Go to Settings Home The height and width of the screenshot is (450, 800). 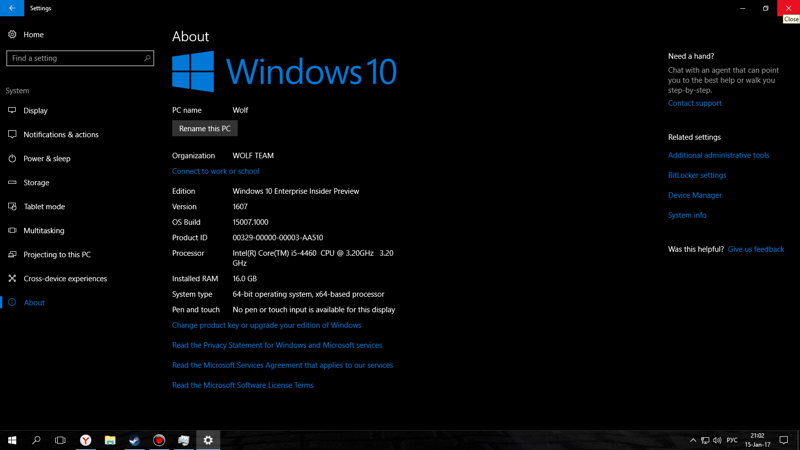[33, 34]
